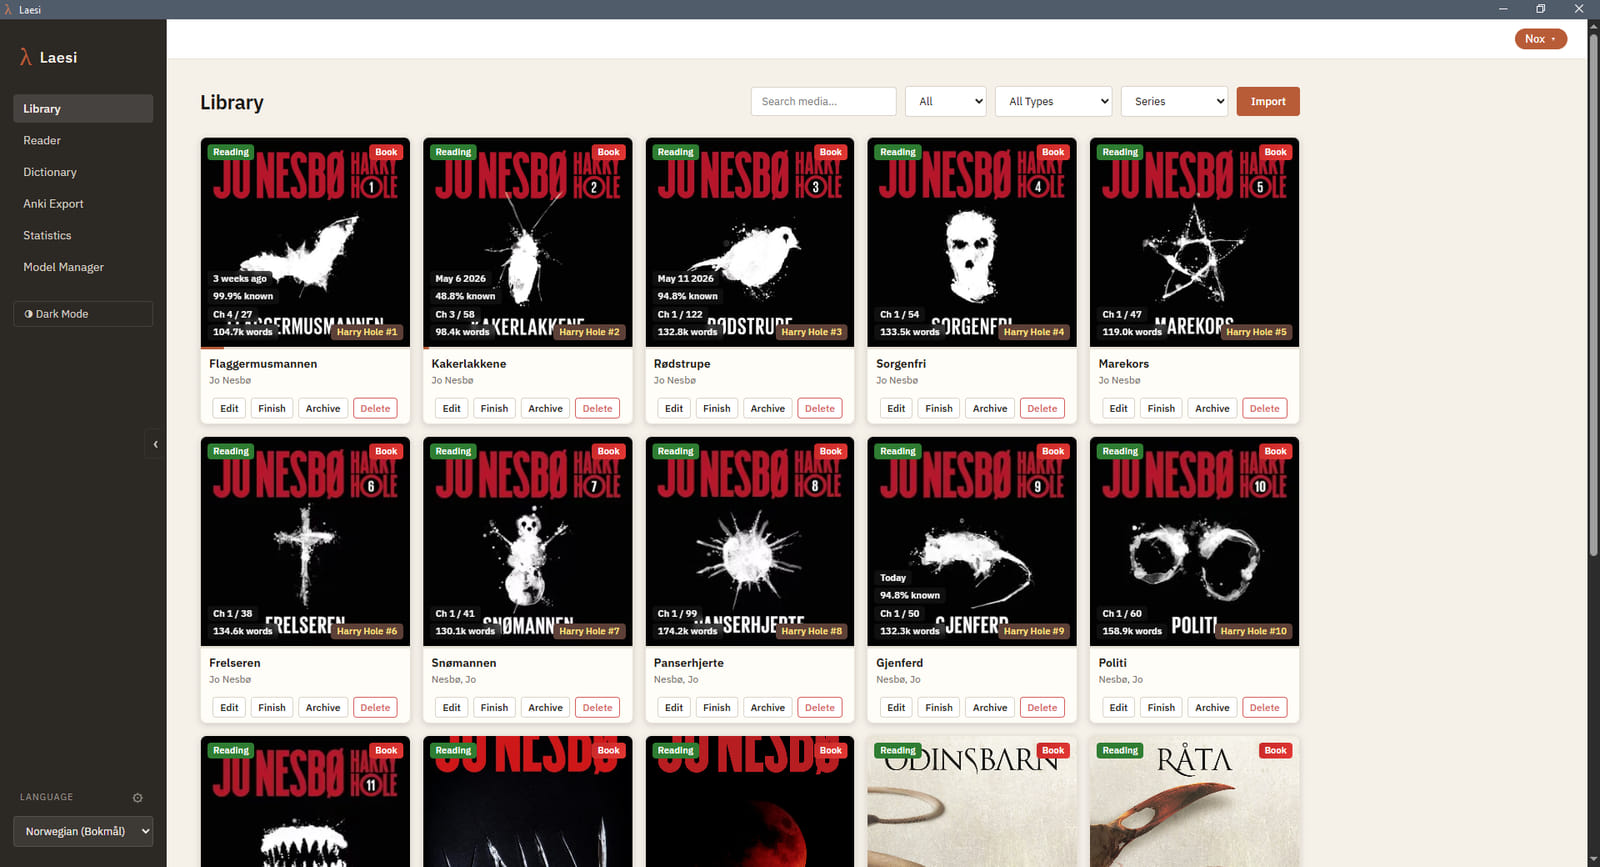Open the All Types filter dropdown

(x=1054, y=101)
